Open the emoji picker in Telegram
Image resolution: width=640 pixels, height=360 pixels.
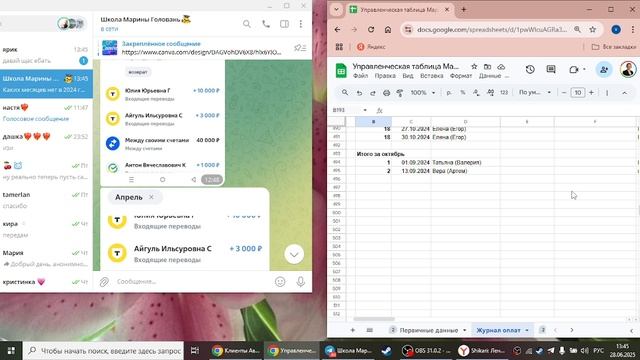coord(280,282)
